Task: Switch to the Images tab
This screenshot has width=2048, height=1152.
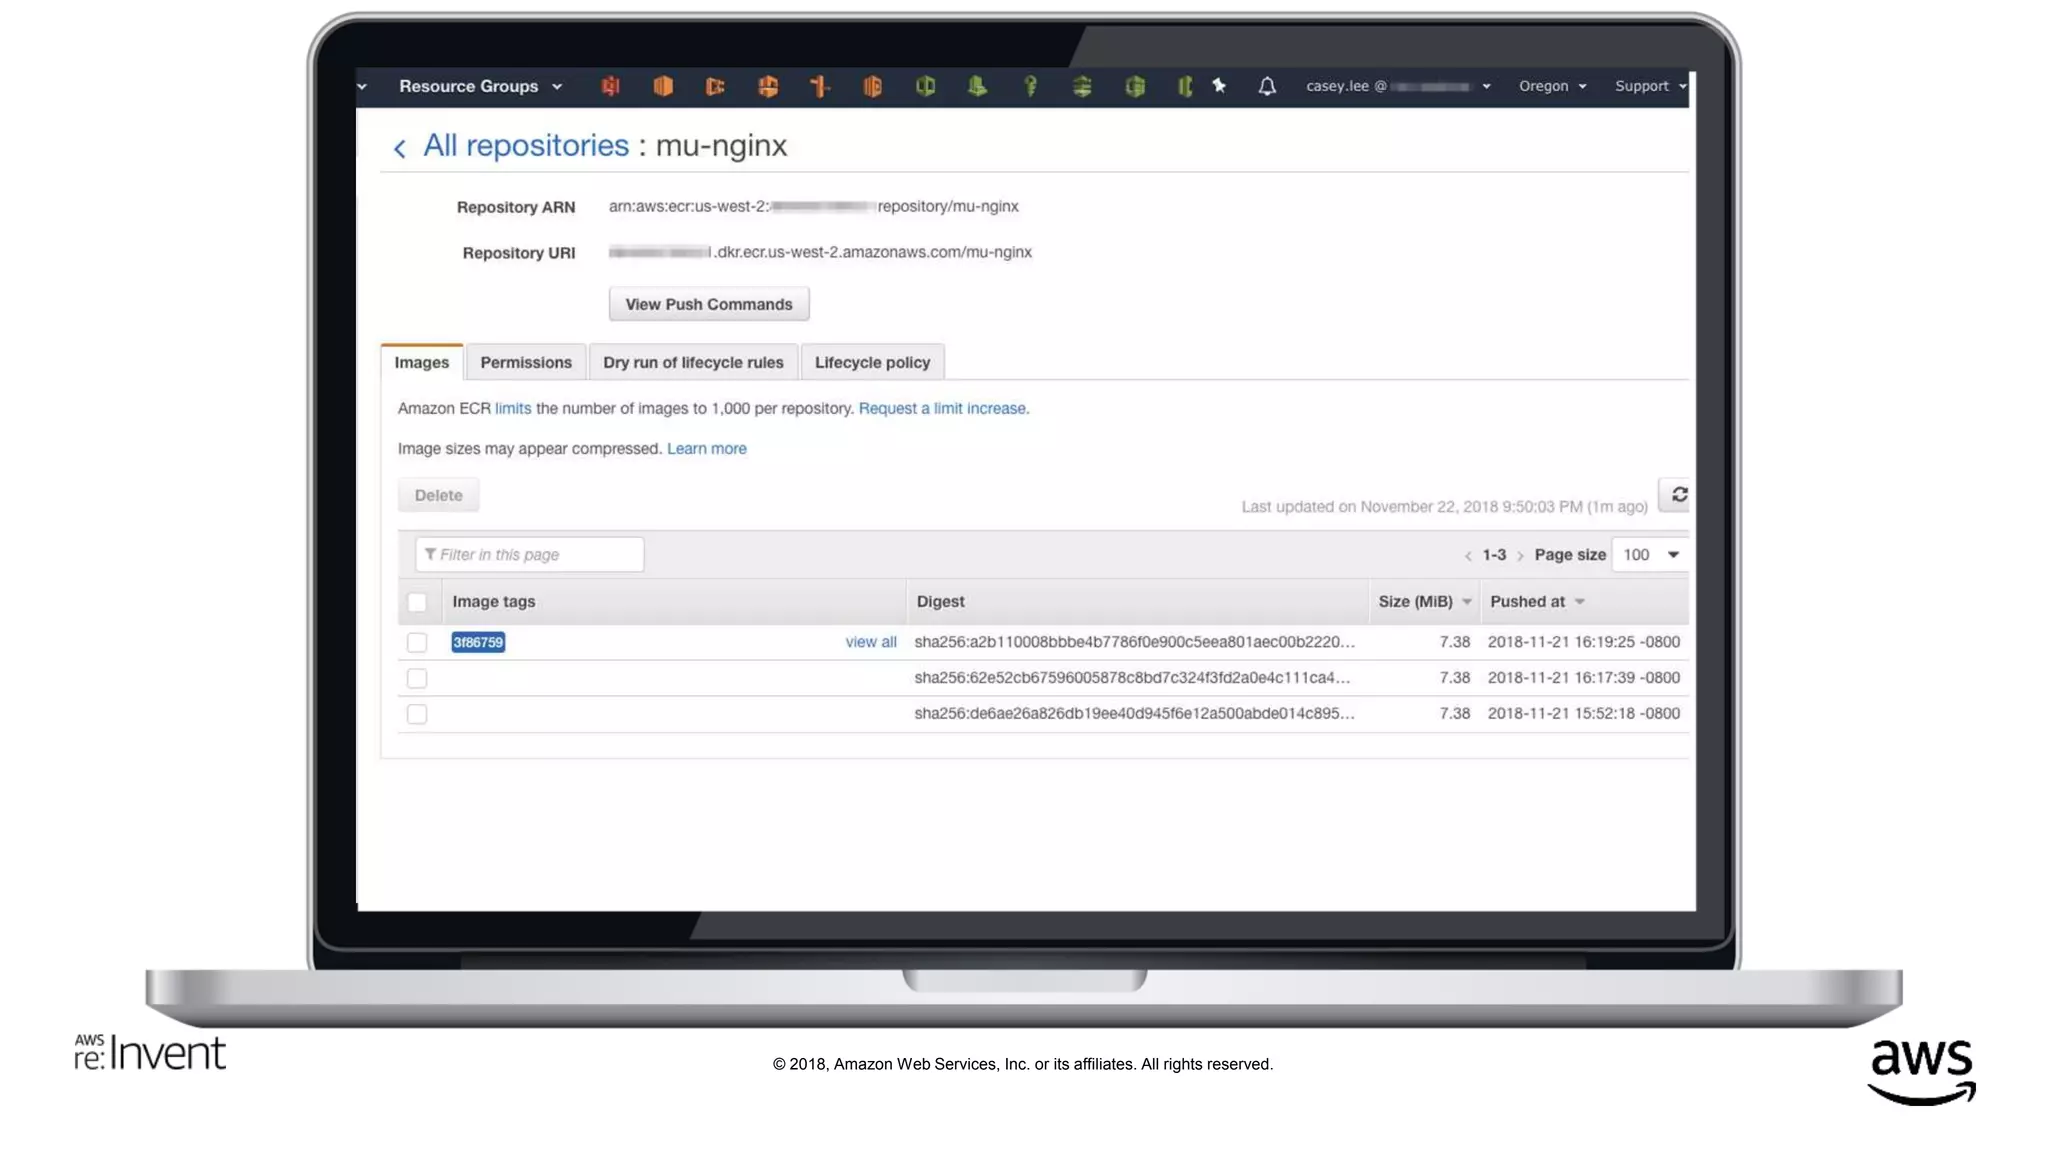Action: (x=422, y=362)
